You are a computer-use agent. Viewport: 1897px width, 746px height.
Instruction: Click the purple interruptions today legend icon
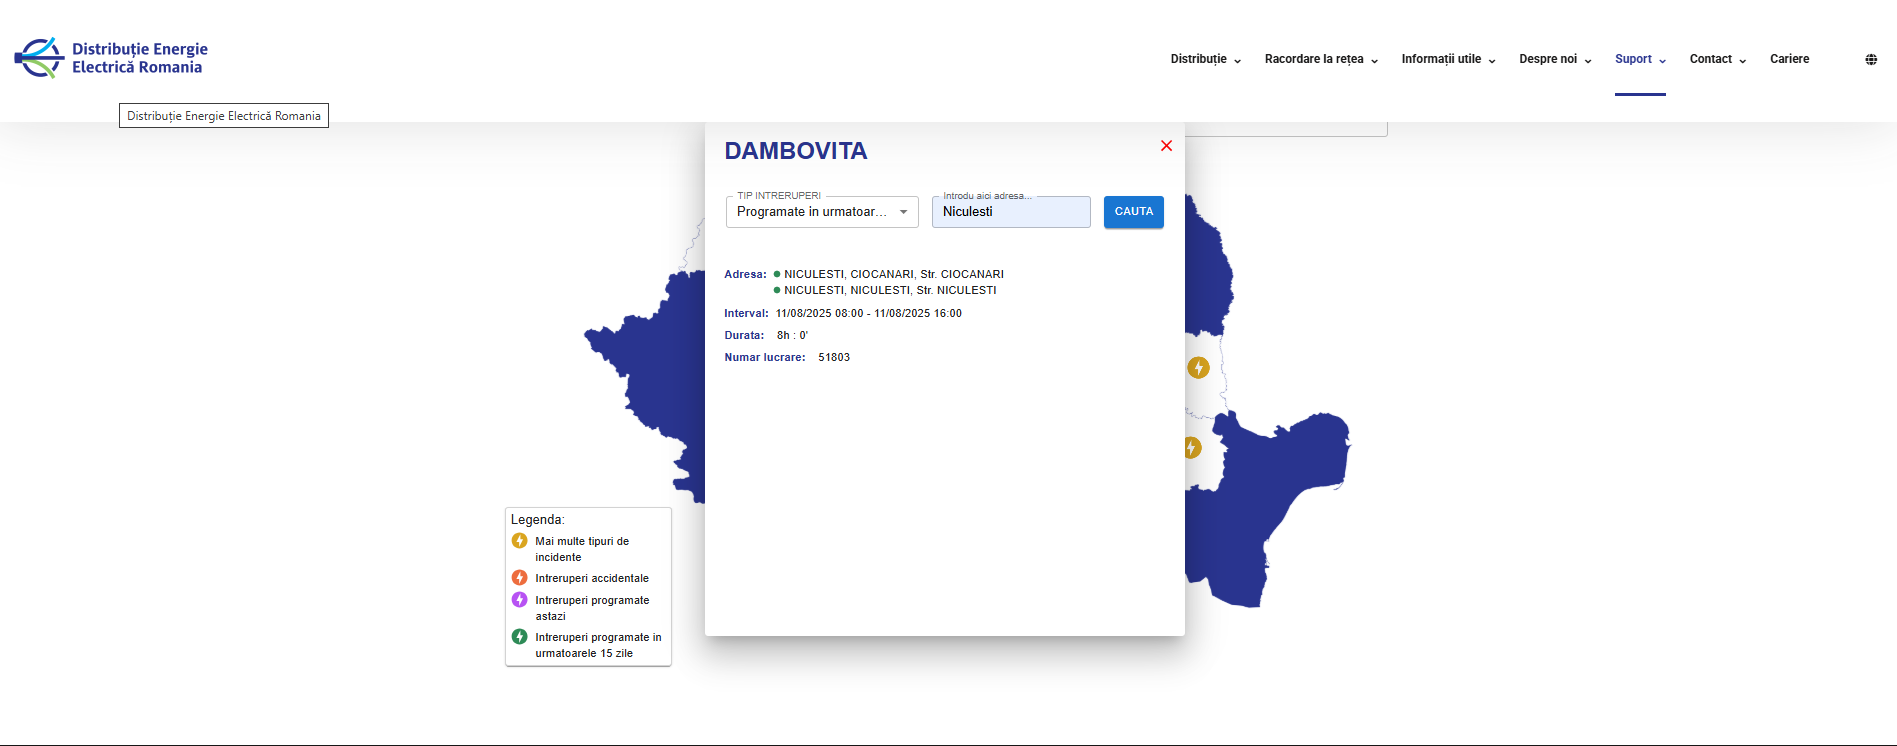(520, 600)
